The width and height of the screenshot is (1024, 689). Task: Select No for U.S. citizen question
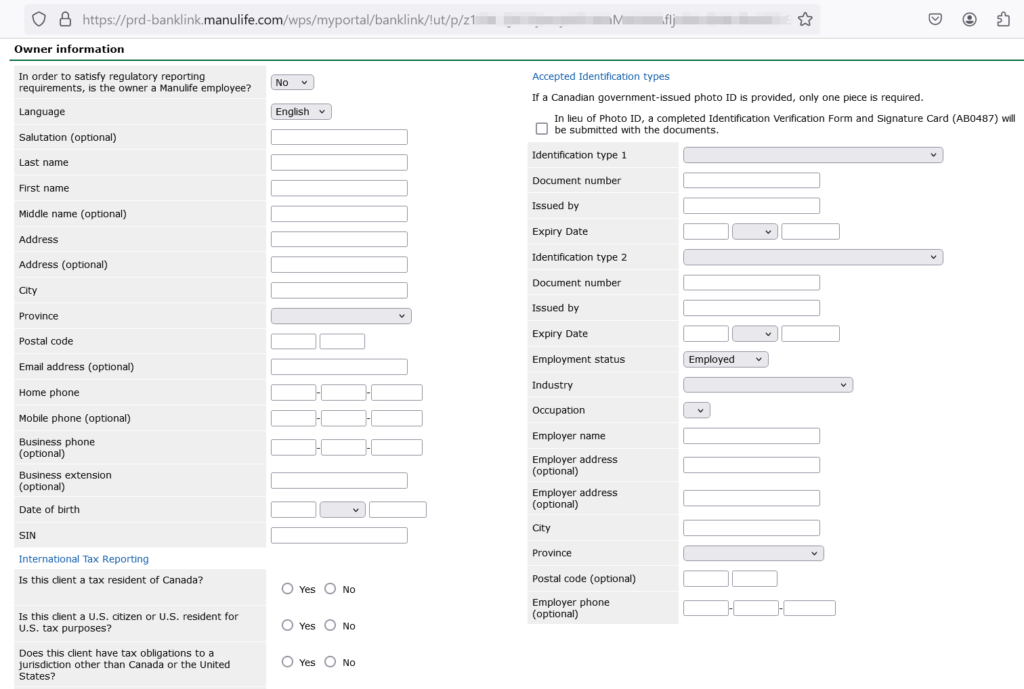click(x=330, y=625)
